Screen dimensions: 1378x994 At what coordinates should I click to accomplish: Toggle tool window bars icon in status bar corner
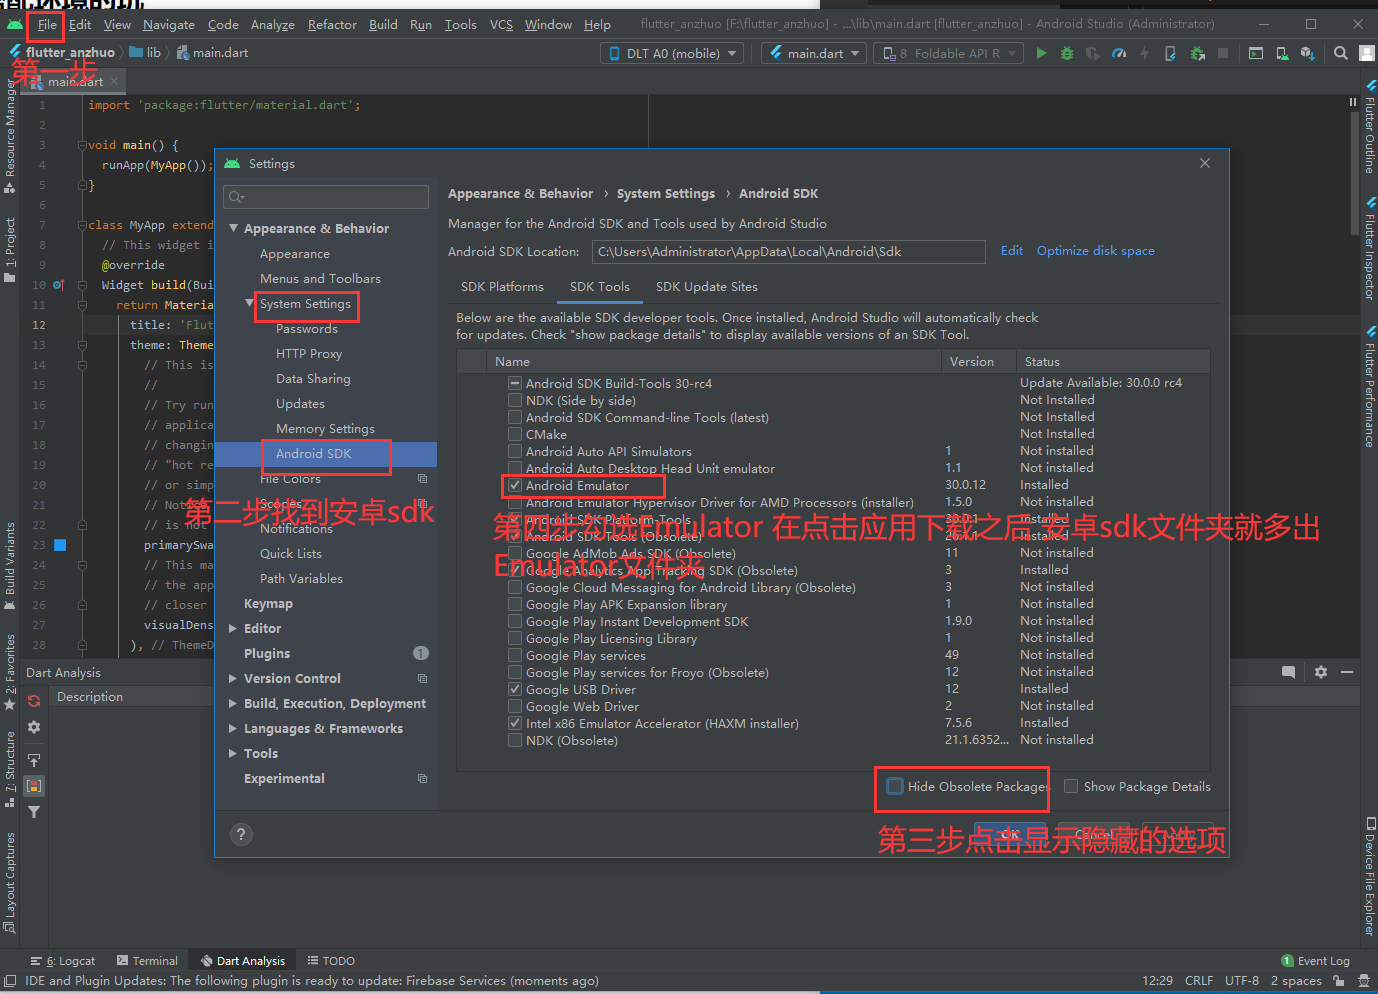[x=10, y=981]
